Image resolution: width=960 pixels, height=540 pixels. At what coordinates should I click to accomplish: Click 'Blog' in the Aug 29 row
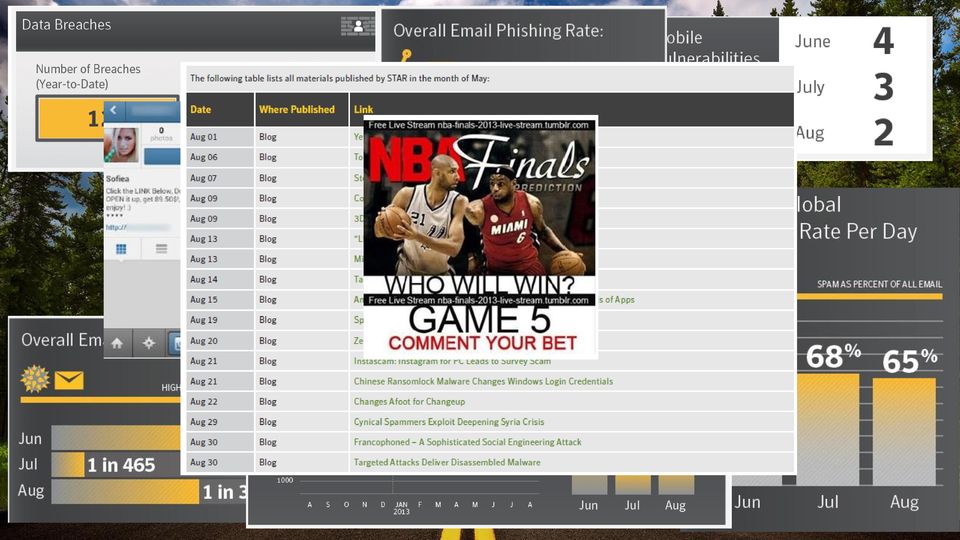[268, 422]
